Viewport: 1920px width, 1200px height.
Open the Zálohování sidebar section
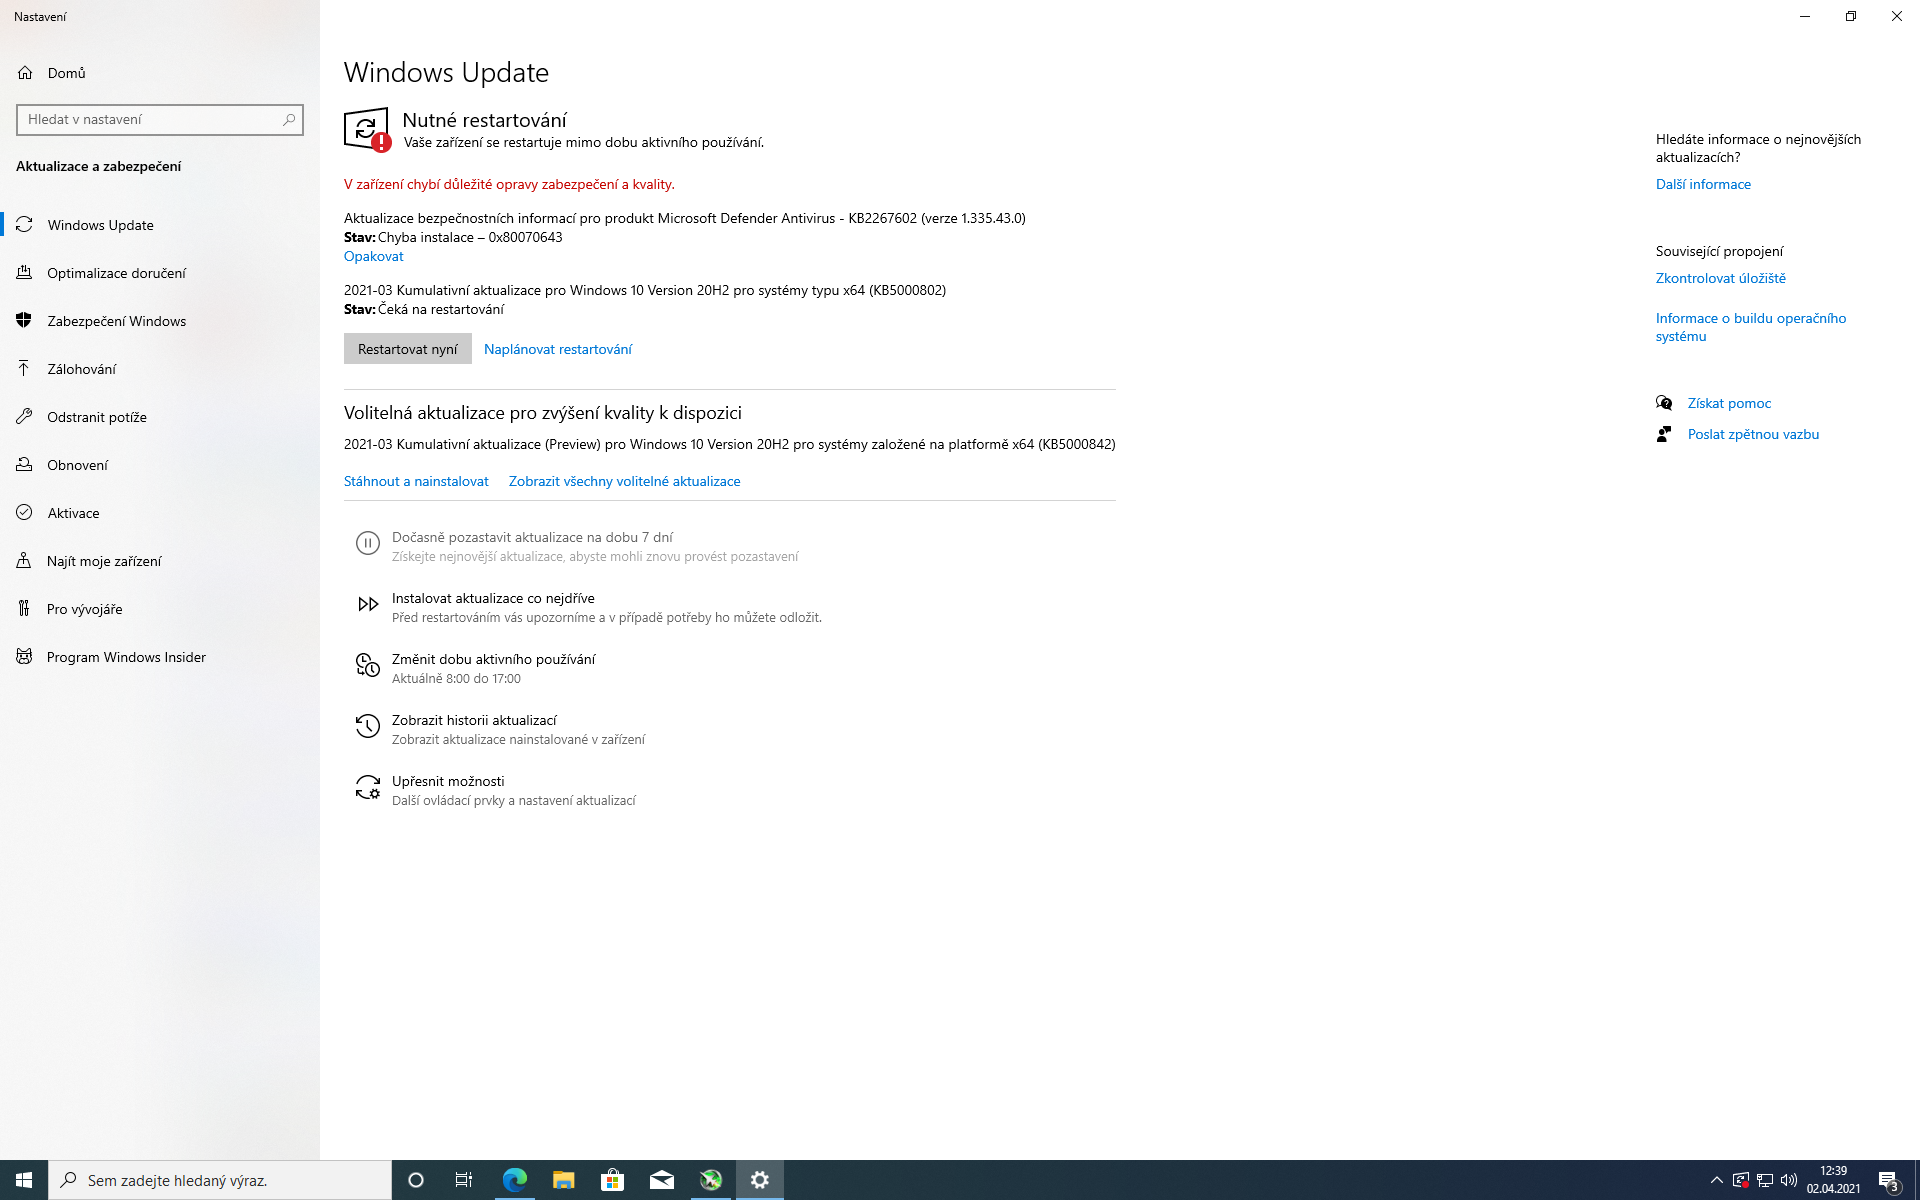click(x=82, y=369)
